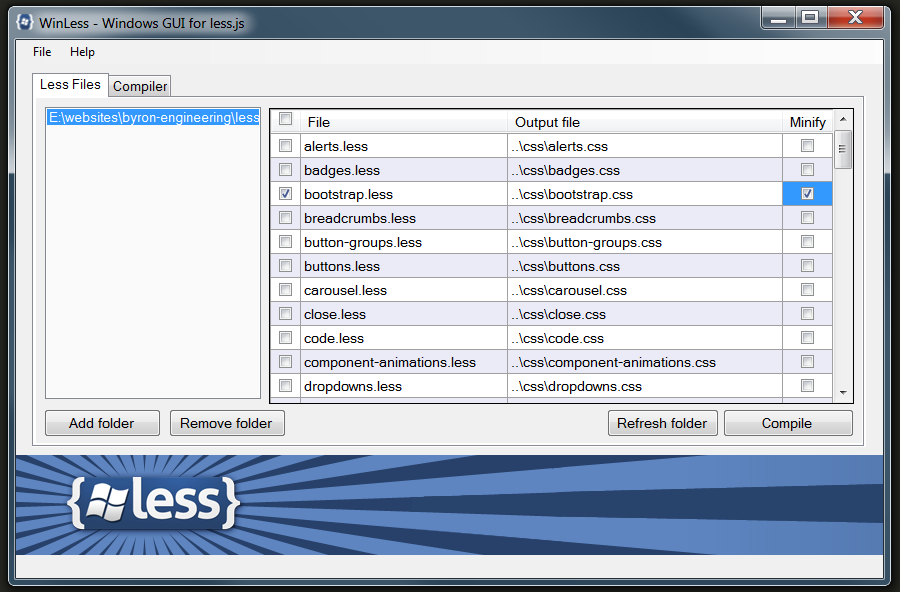Click the Remove folder button
This screenshot has height=592, width=900.
point(227,423)
